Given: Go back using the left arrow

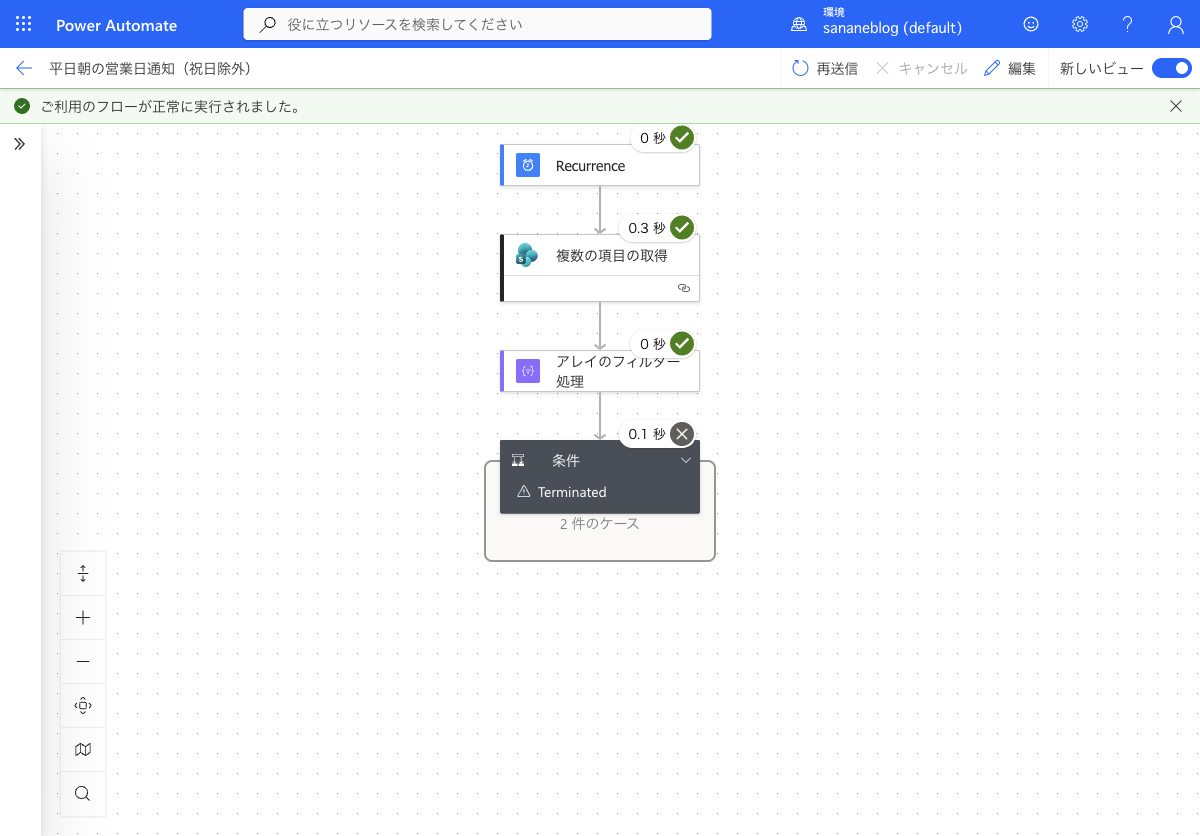Looking at the screenshot, I should [24, 68].
